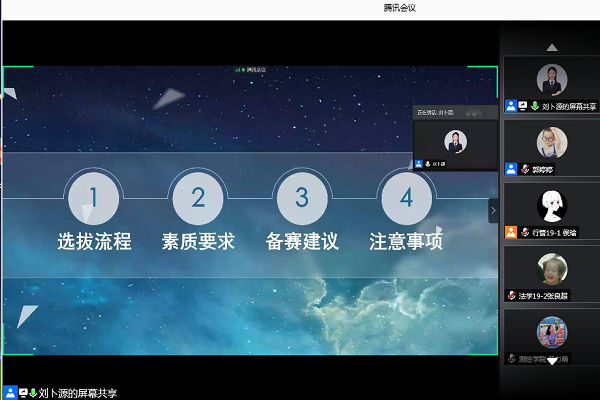Select participant 行管19-1 avatar tile
600x400 pixels.
[x=551, y=208]
